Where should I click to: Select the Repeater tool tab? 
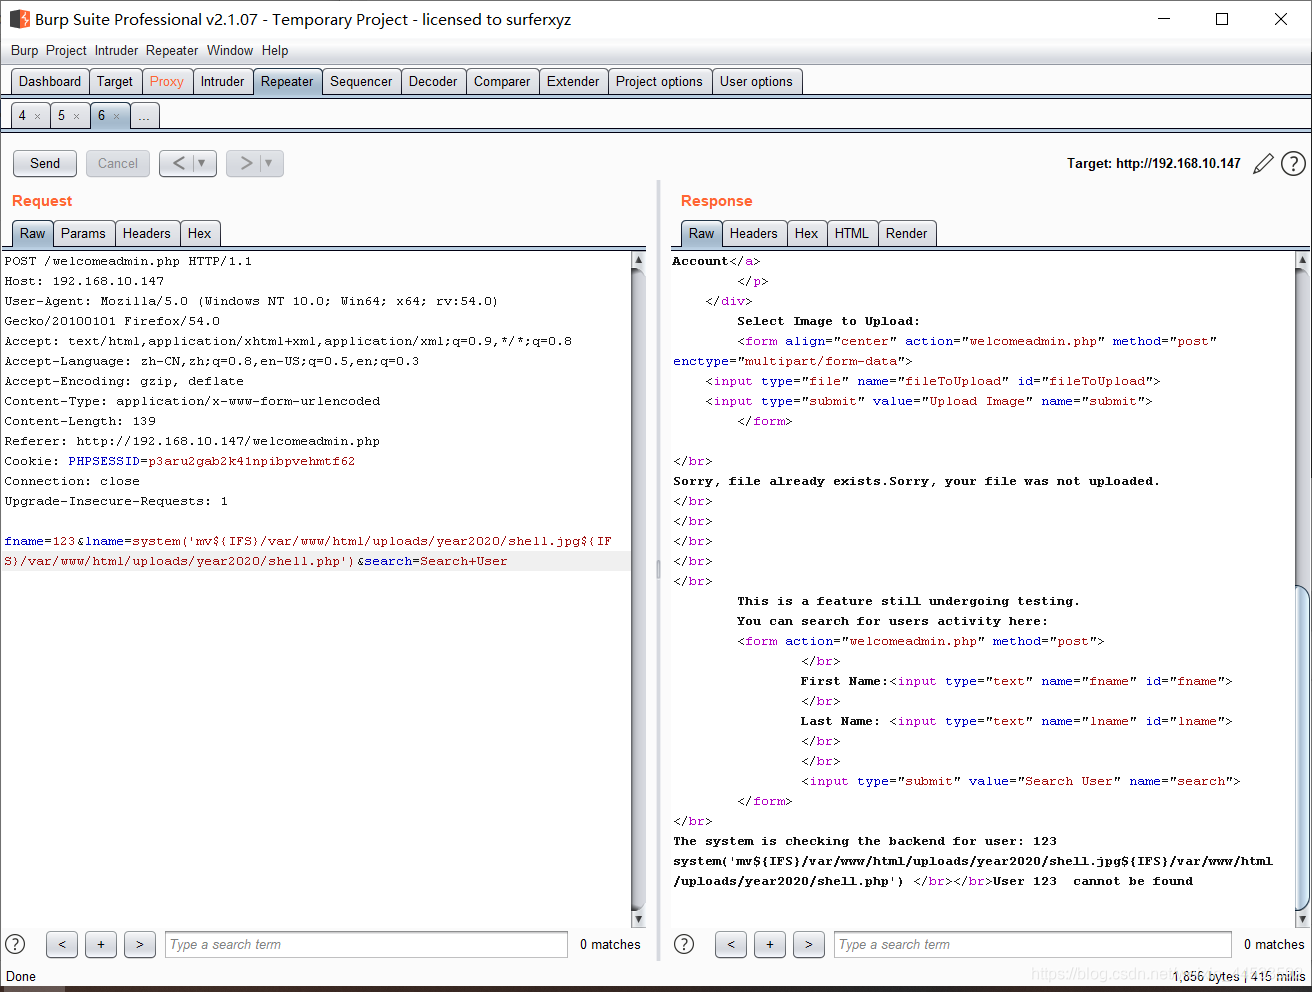287,82
